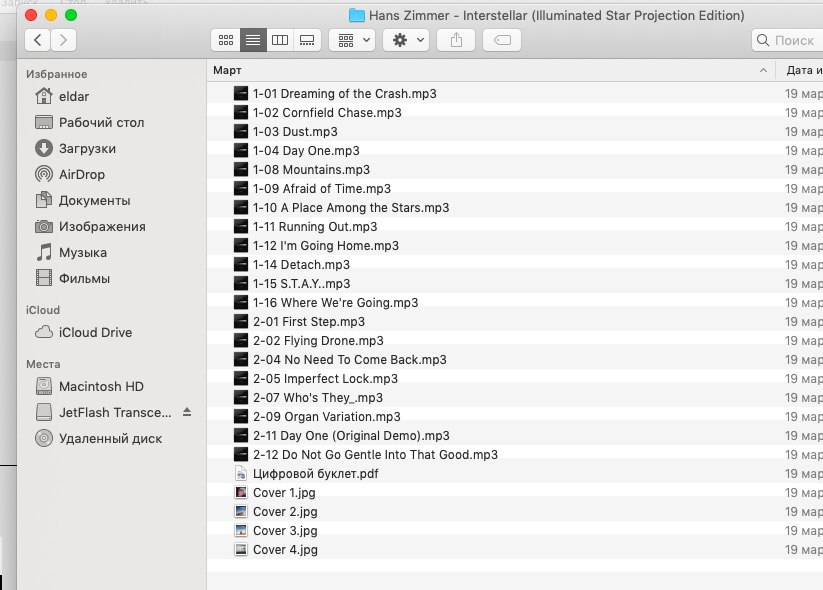Open the gear action menu

click(406, 40)
